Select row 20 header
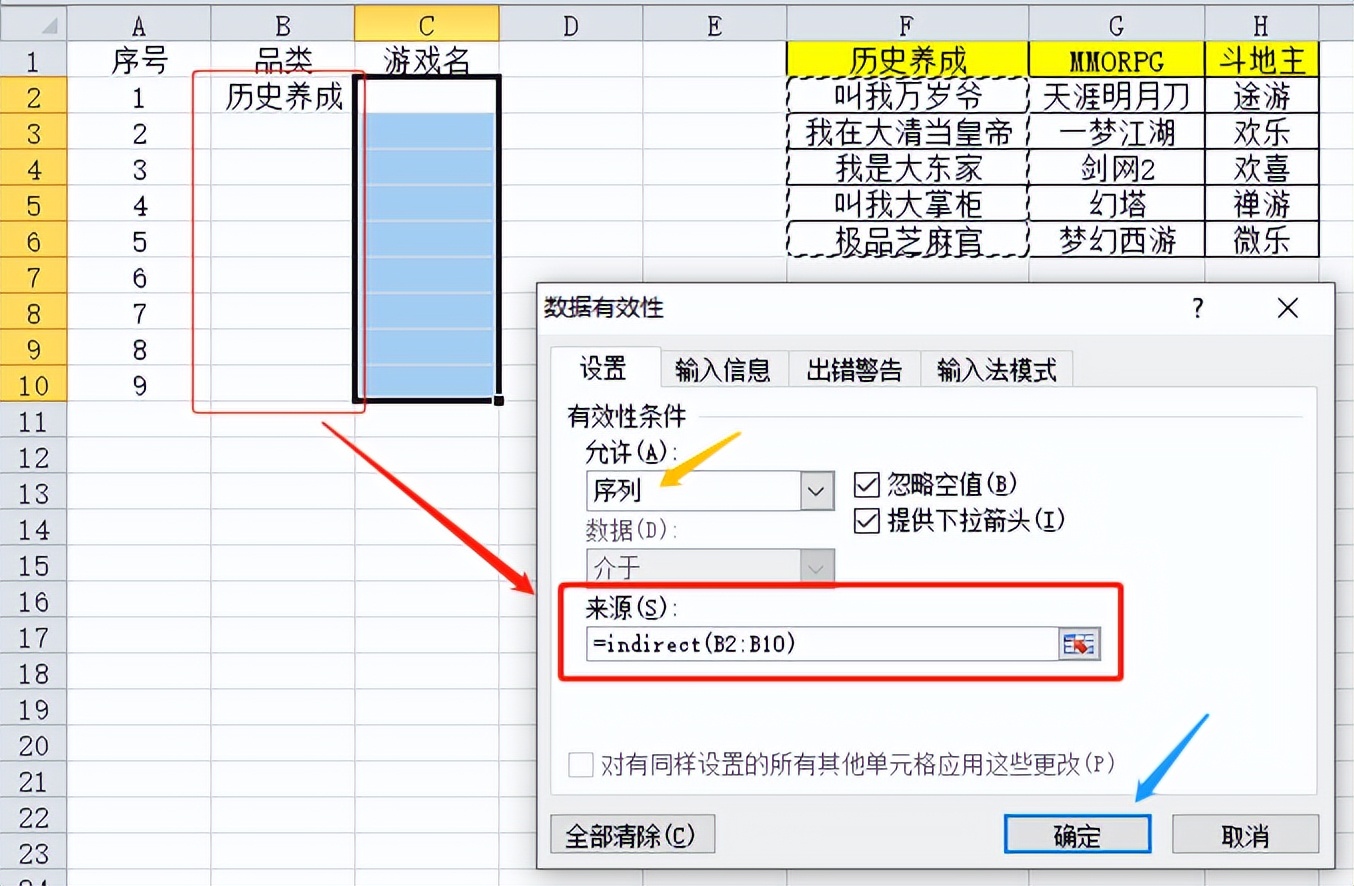The image size is (1354, 886). coord(33,745)
